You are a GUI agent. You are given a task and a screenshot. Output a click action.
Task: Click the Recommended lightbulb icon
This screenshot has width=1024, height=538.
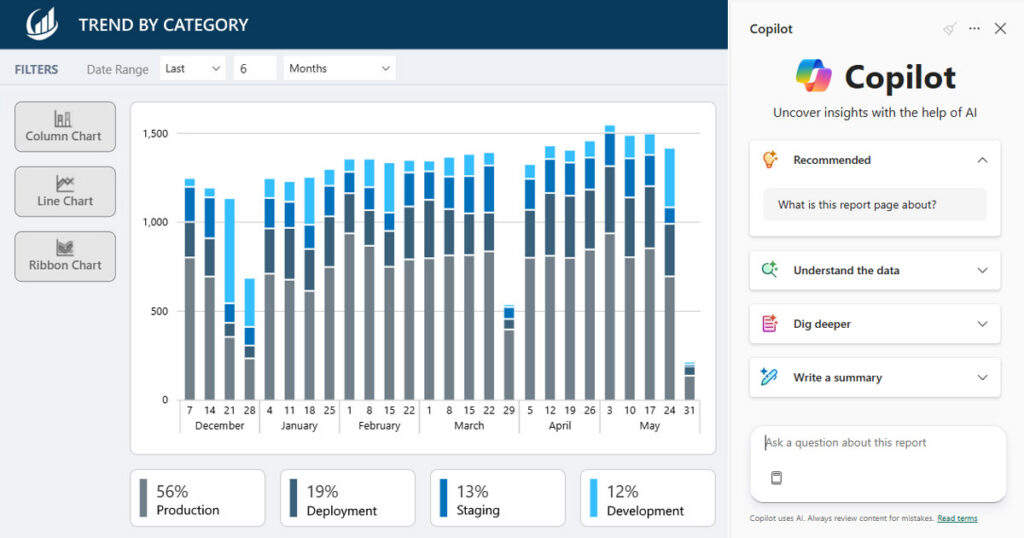click(x=770, y=159)
